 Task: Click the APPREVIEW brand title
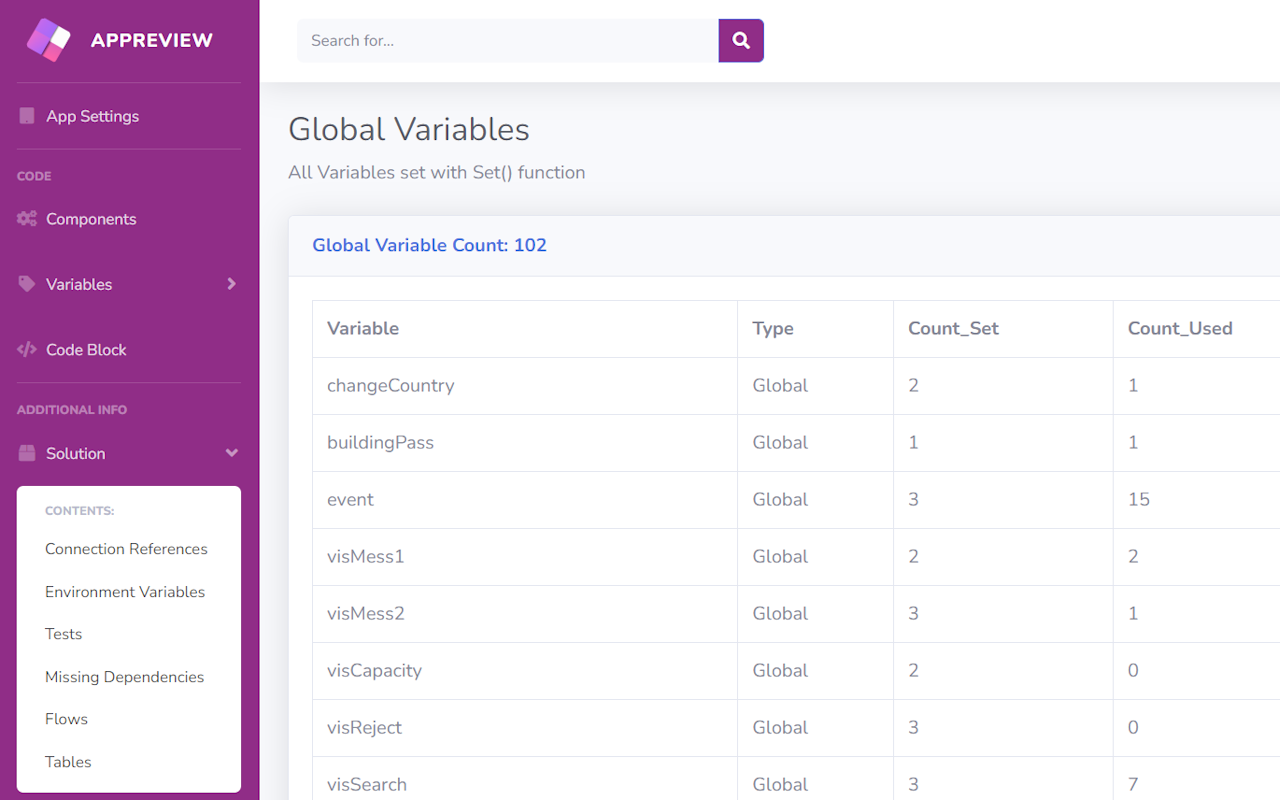tap(152, 40)
